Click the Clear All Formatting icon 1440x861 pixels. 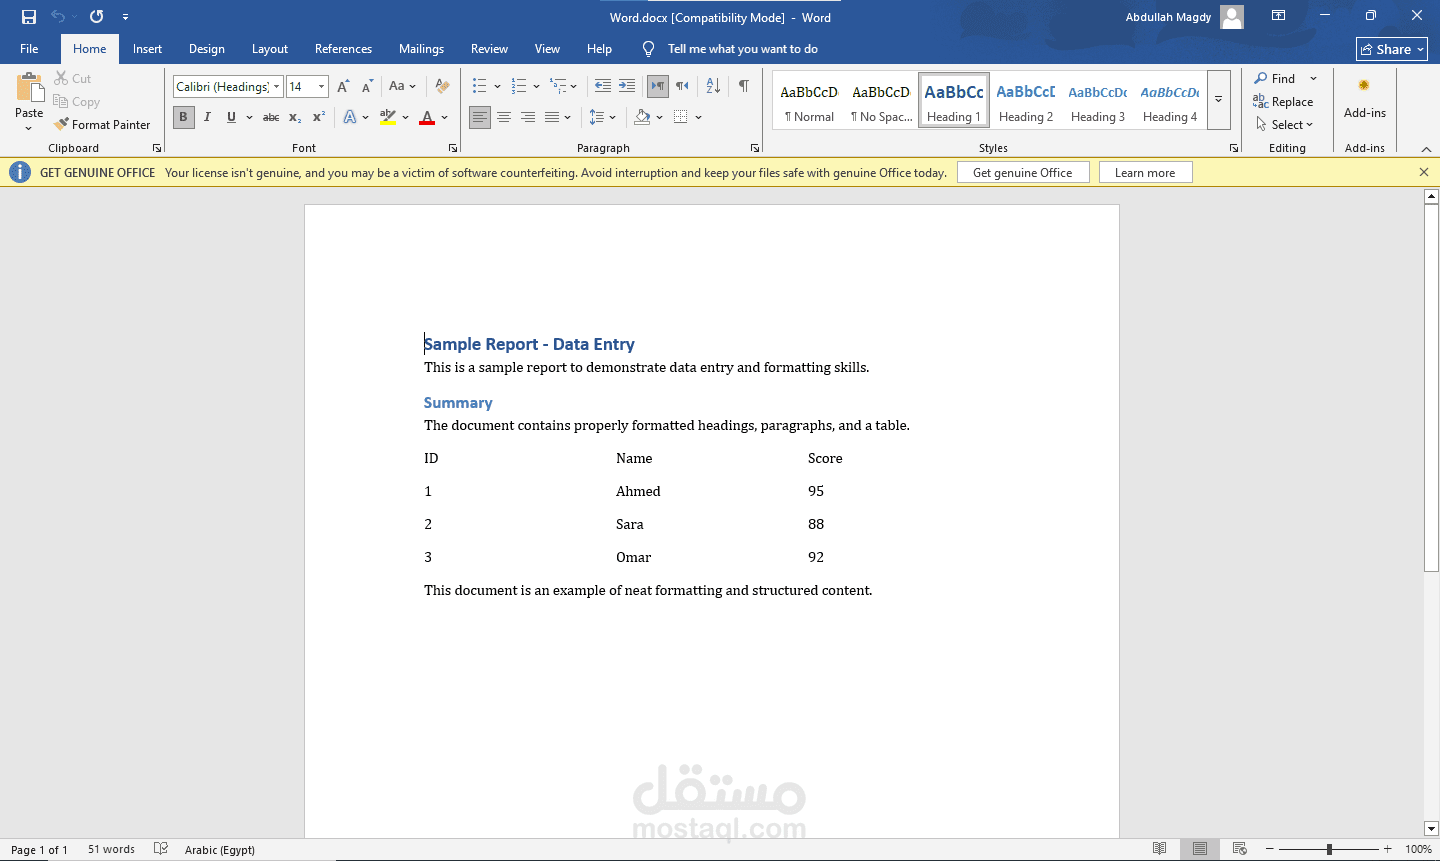(x=442, y=87)
